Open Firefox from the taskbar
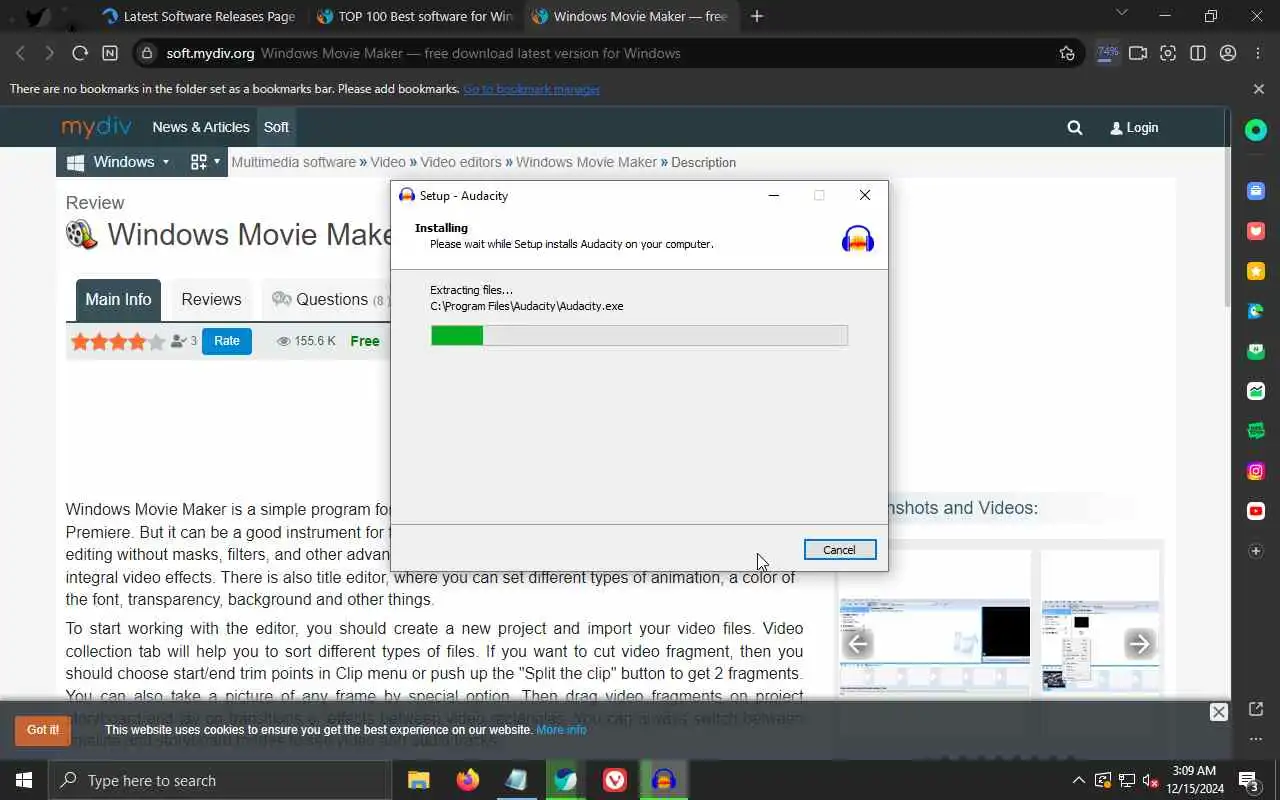1280x800 pixels. (x=467, y=780)
